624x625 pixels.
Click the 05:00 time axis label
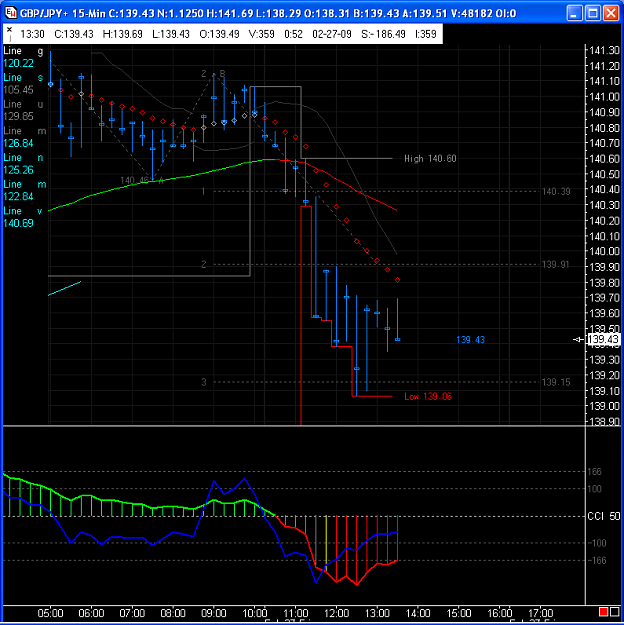click(x=50, y=613)
